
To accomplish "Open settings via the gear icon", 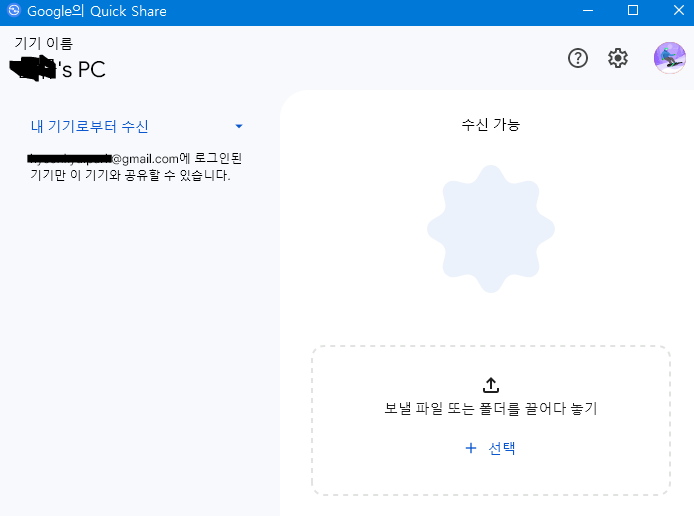I will (x=617, y=58).
